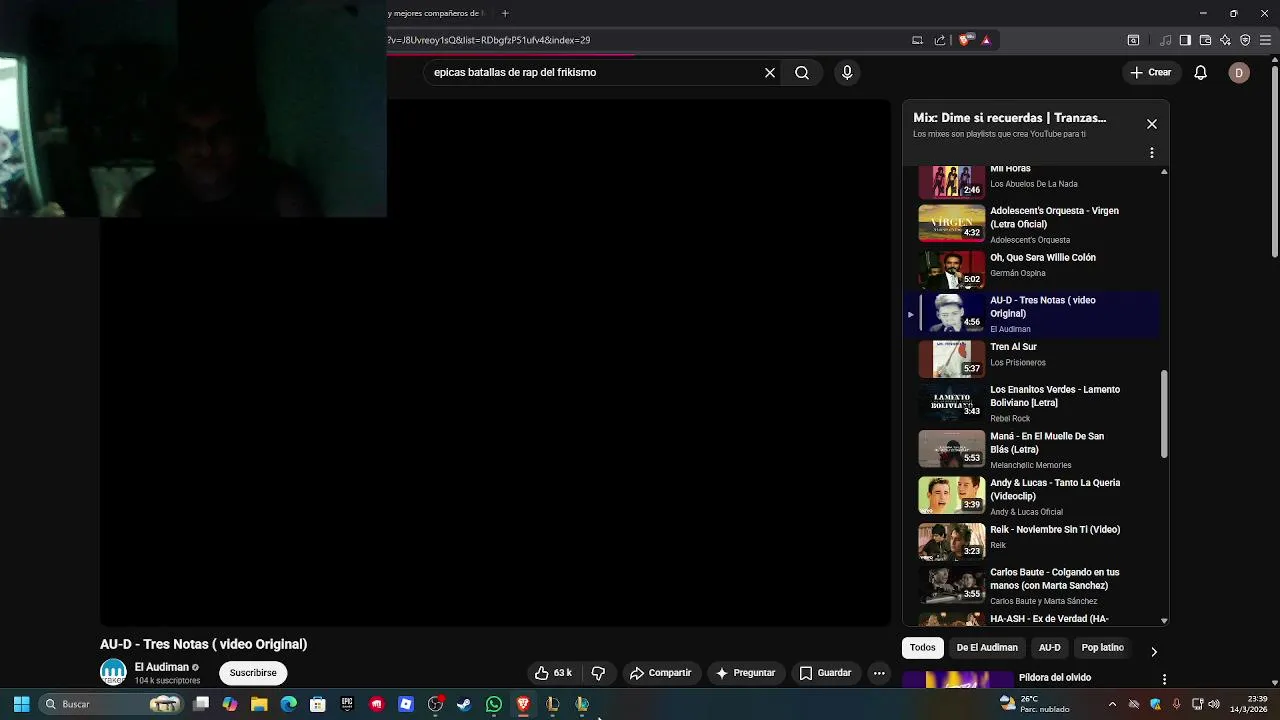The width and height of the screenshot is (1280, 720).
Task: Click the Preguntar button
Action: (744, 673)
